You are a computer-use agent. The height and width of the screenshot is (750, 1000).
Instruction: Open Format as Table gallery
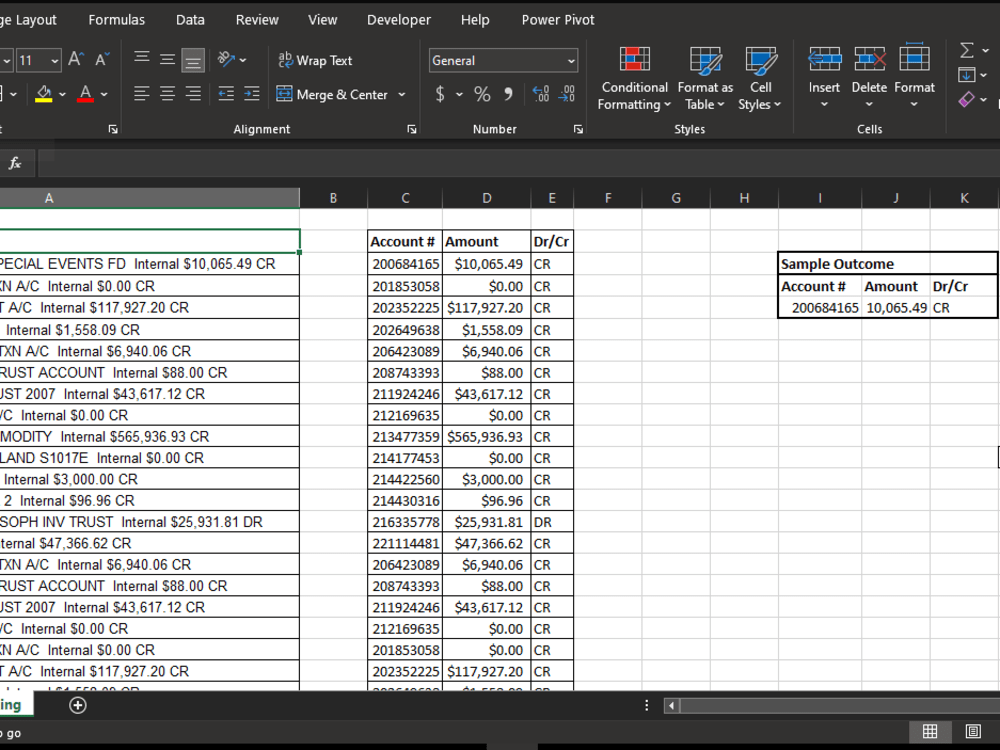[705, 78]
